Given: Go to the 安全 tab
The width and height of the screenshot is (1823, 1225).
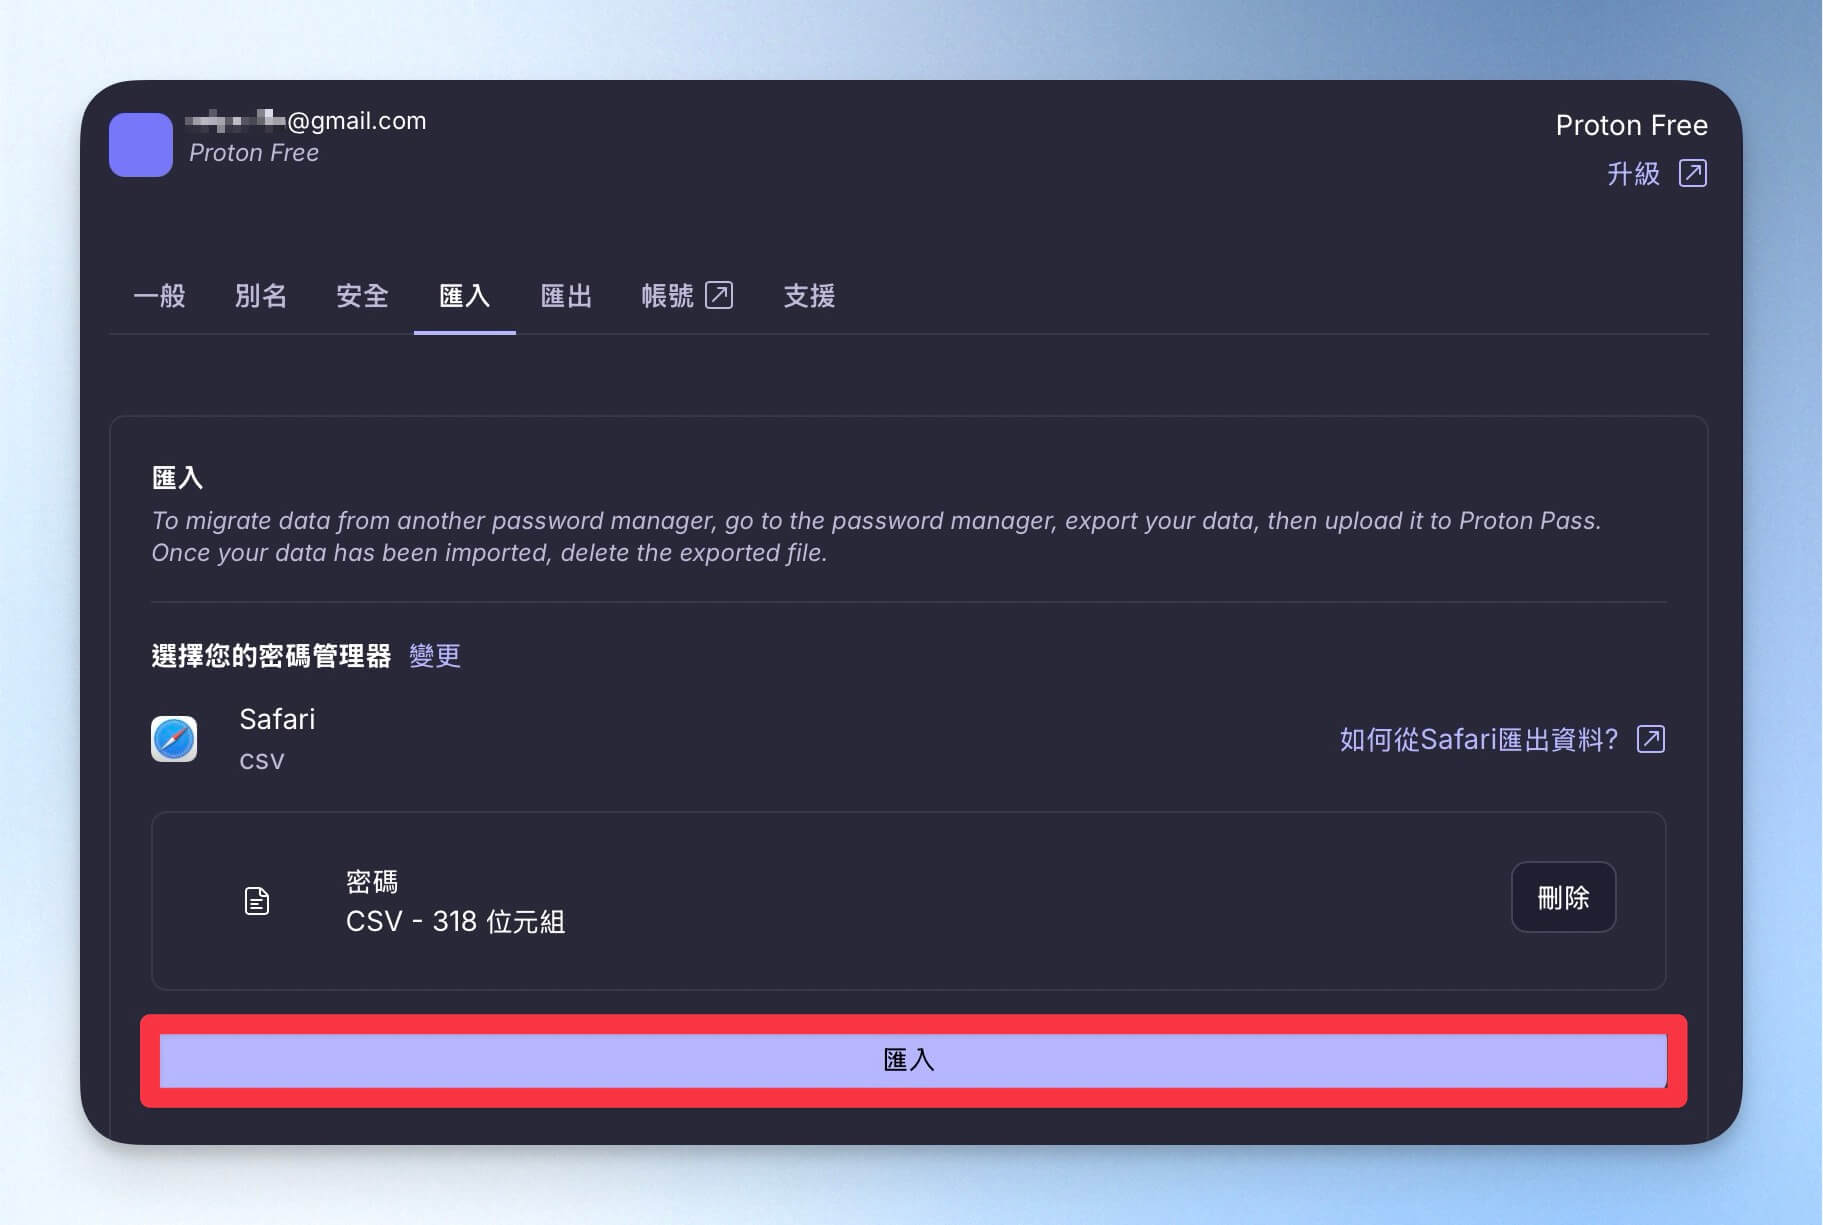Looking at the screenshot, I should (362, 296).
